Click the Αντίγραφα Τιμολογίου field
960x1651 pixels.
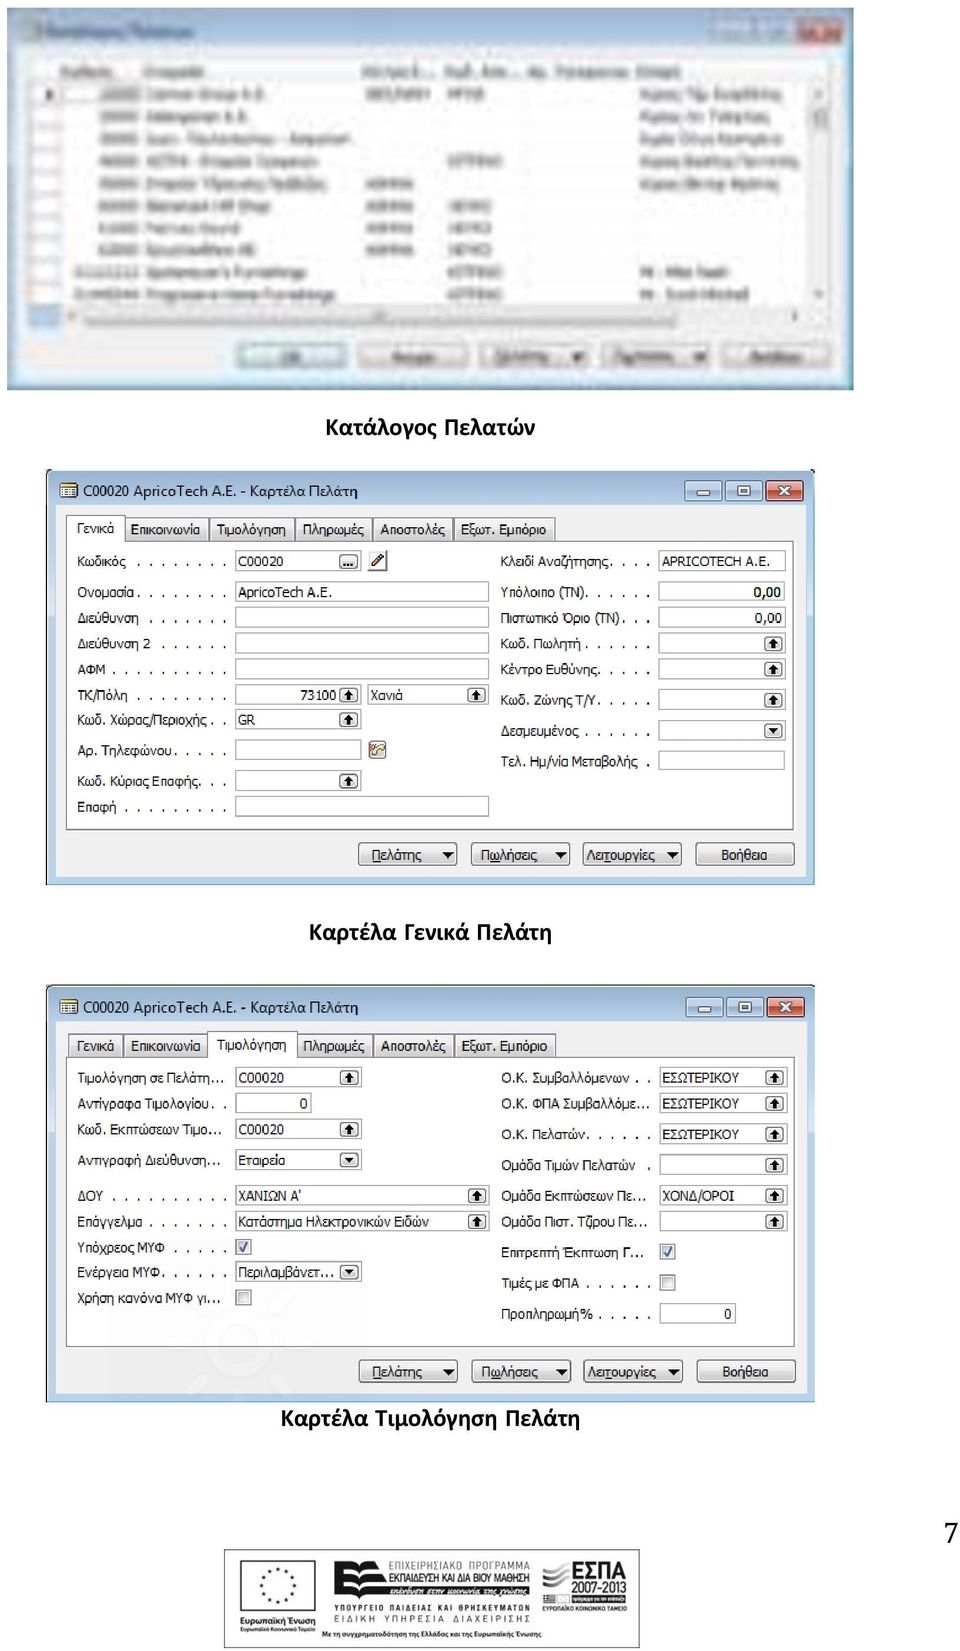pos(273,1103)
